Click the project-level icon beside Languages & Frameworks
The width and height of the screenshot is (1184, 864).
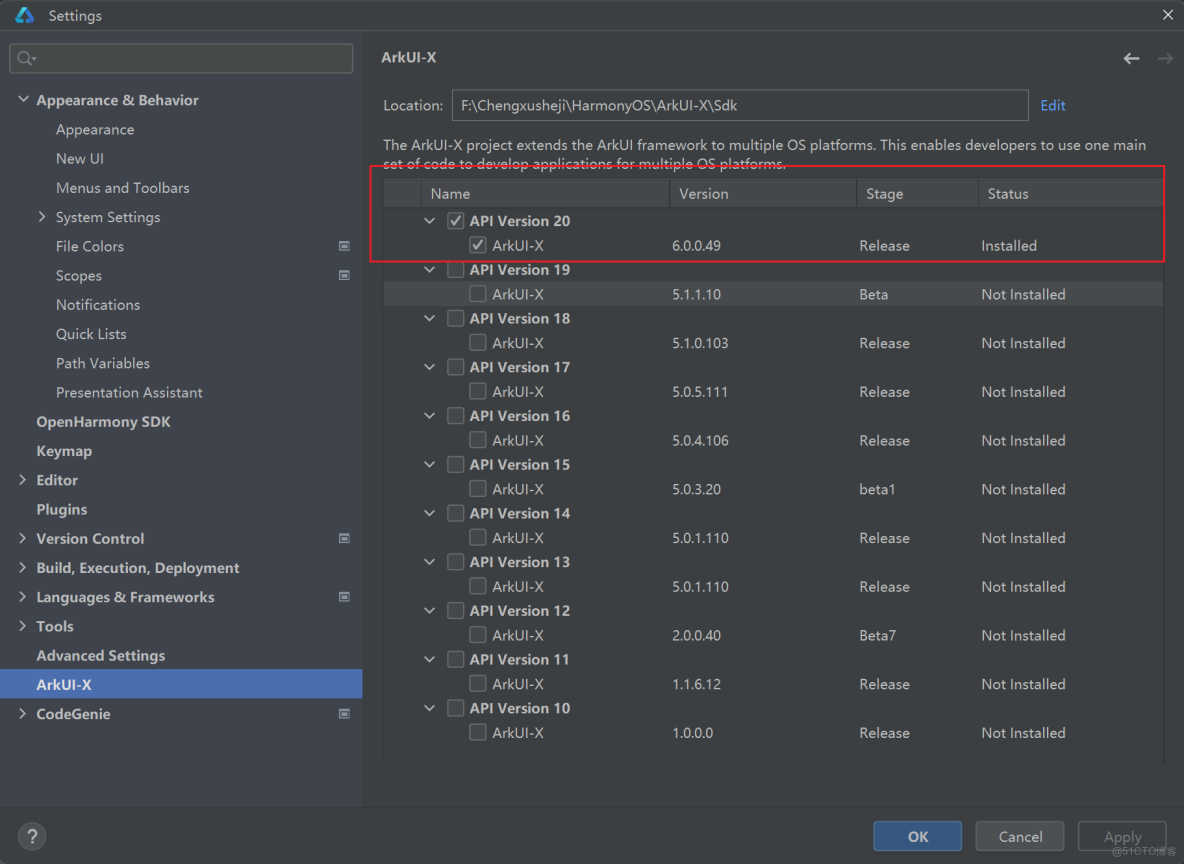tap(344, 597)
